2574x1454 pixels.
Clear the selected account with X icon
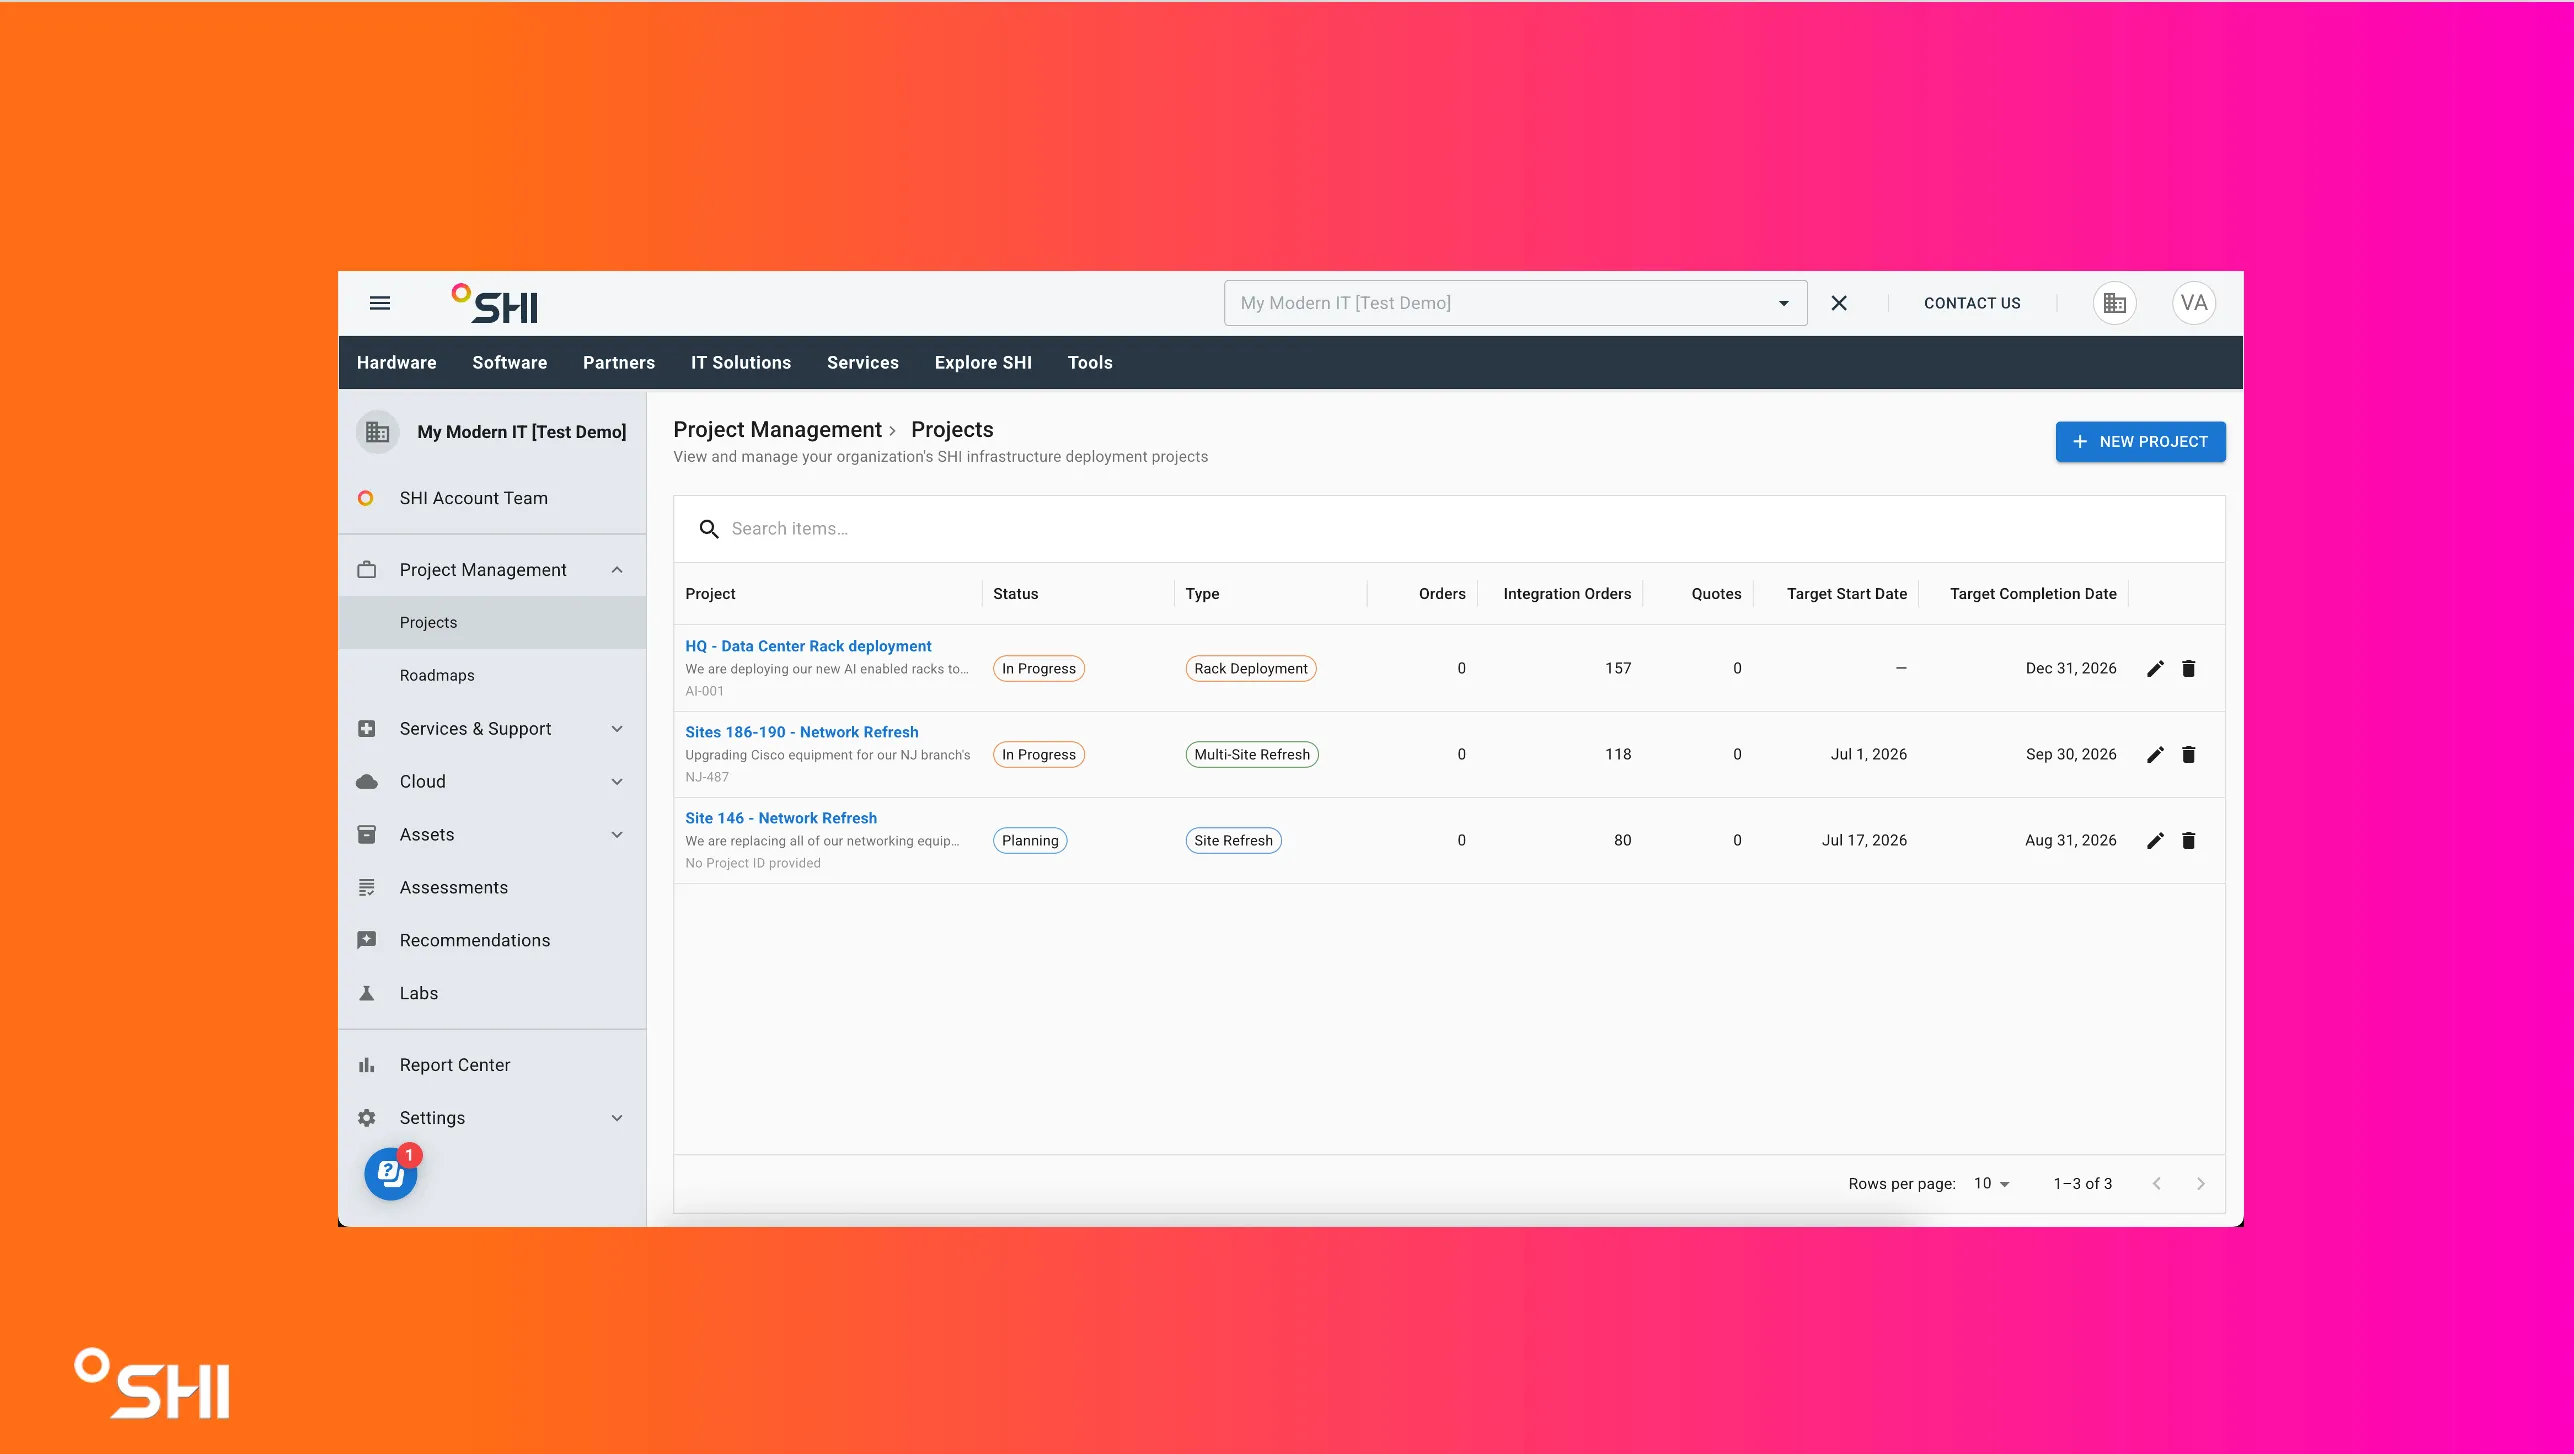1839,303
